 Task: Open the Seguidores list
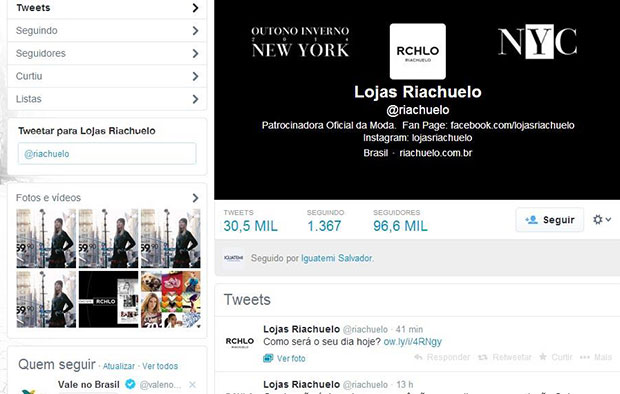107,53
